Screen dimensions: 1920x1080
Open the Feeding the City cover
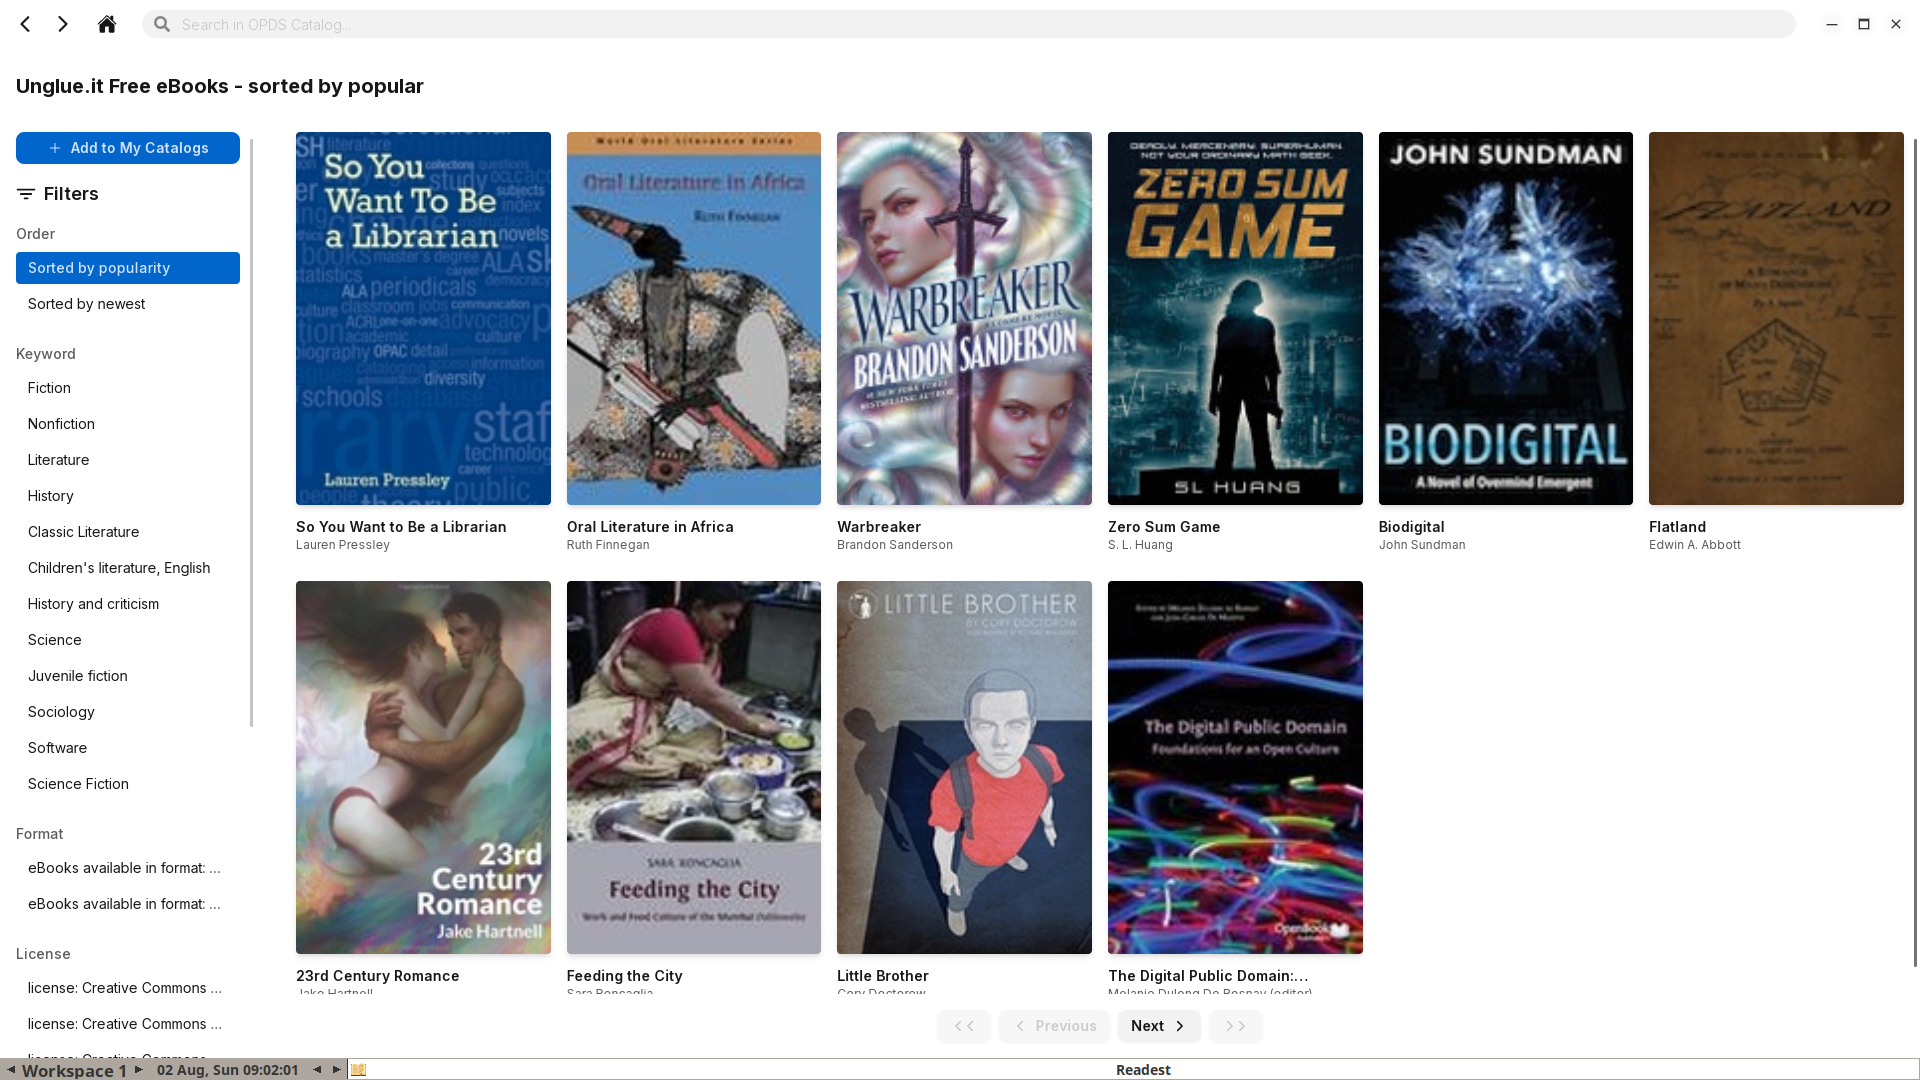[x=694, y=767]
